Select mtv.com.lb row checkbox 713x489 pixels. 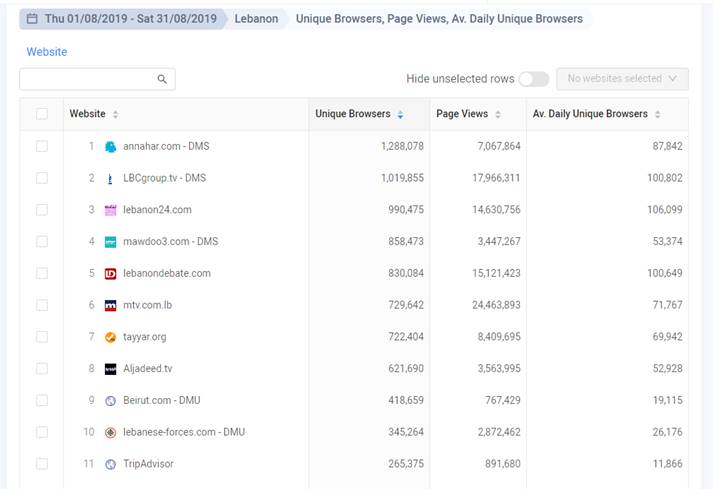point(42,305)
